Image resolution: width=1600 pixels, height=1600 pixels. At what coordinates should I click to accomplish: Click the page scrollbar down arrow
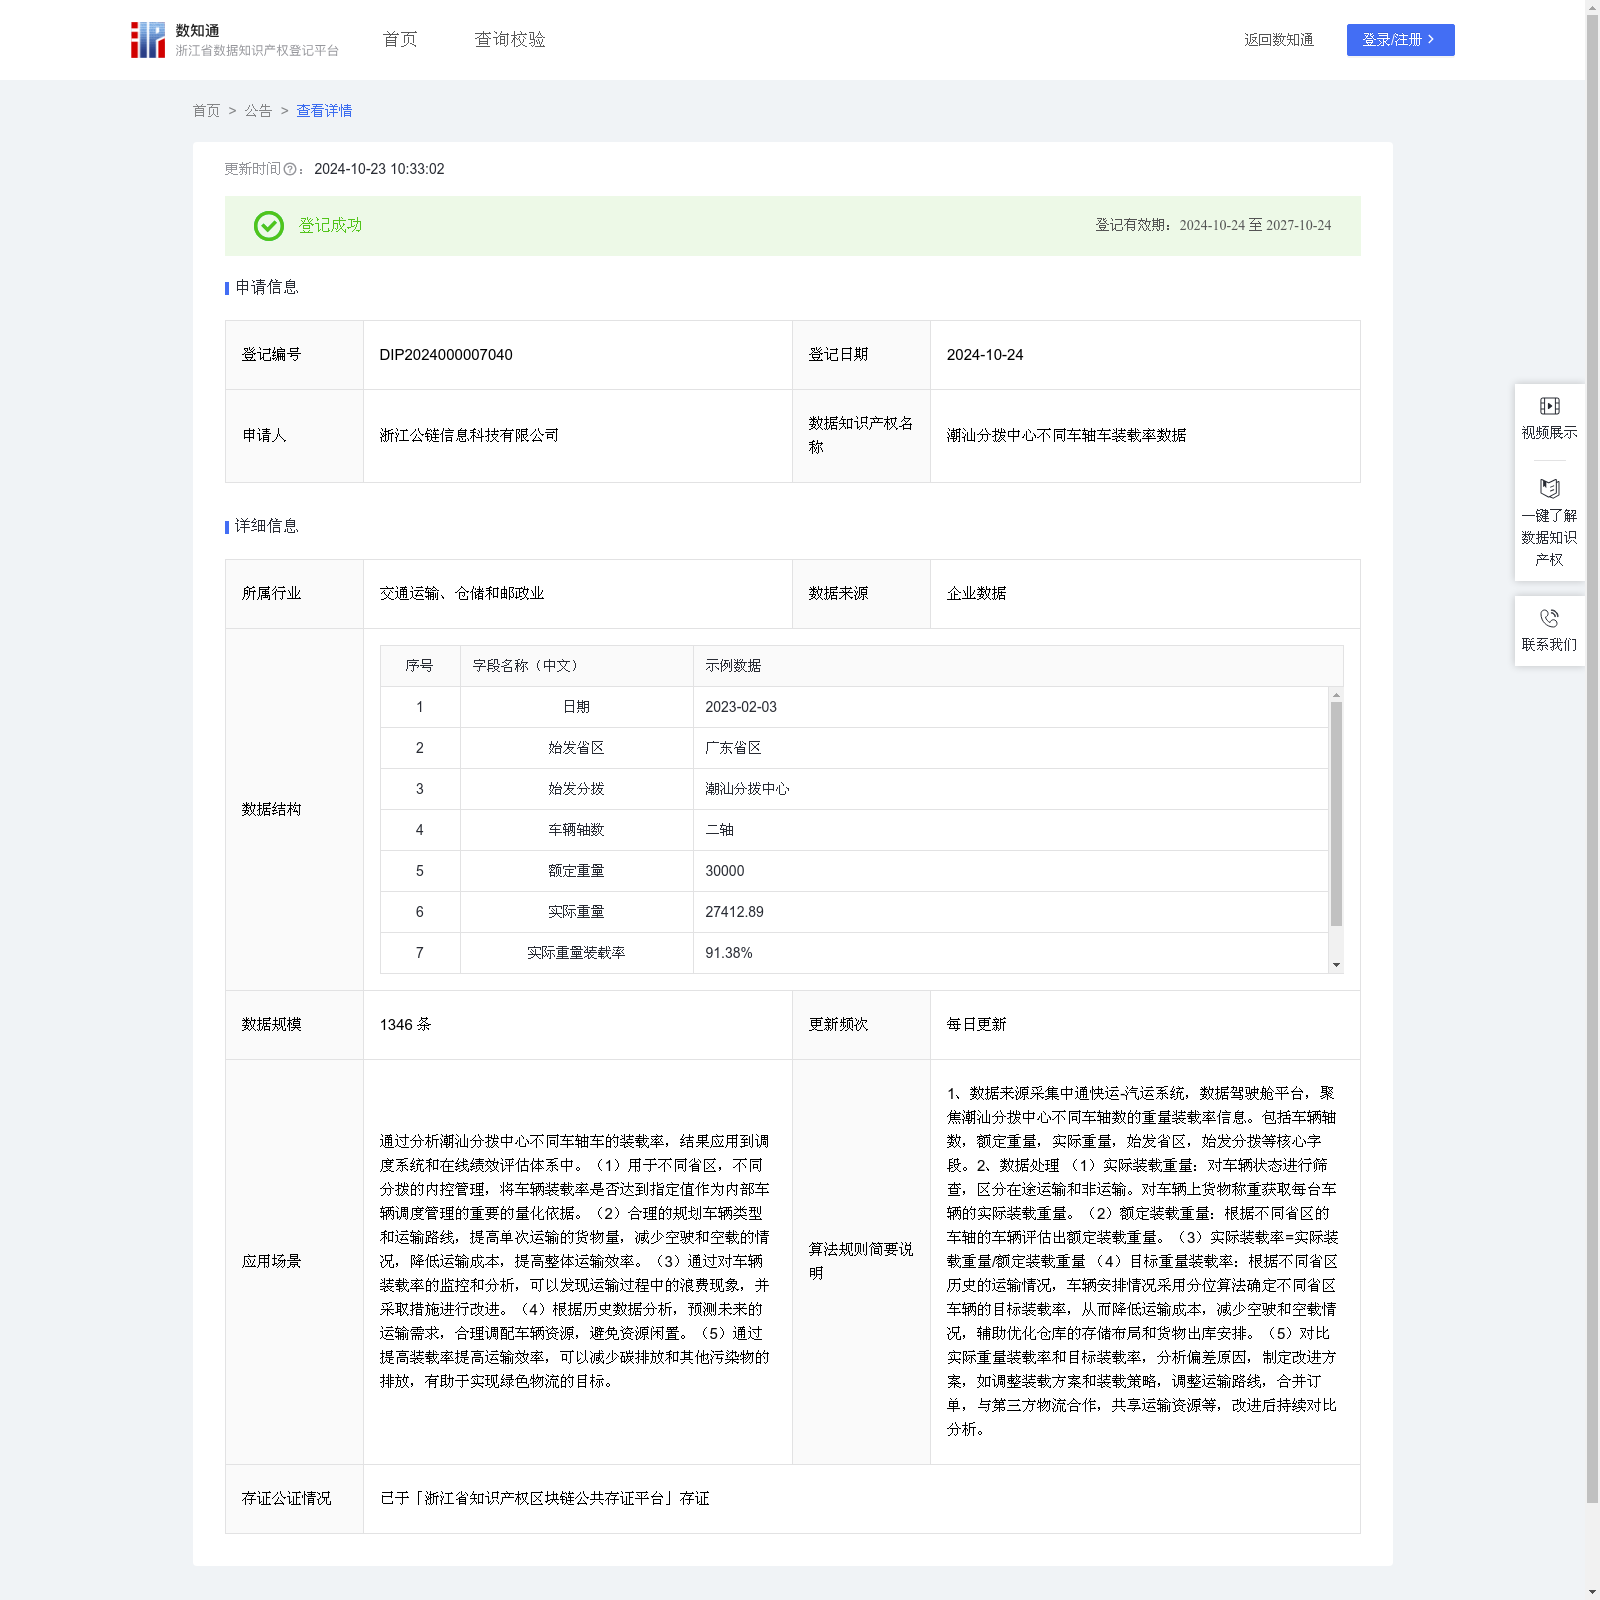click(1592, 1591)
